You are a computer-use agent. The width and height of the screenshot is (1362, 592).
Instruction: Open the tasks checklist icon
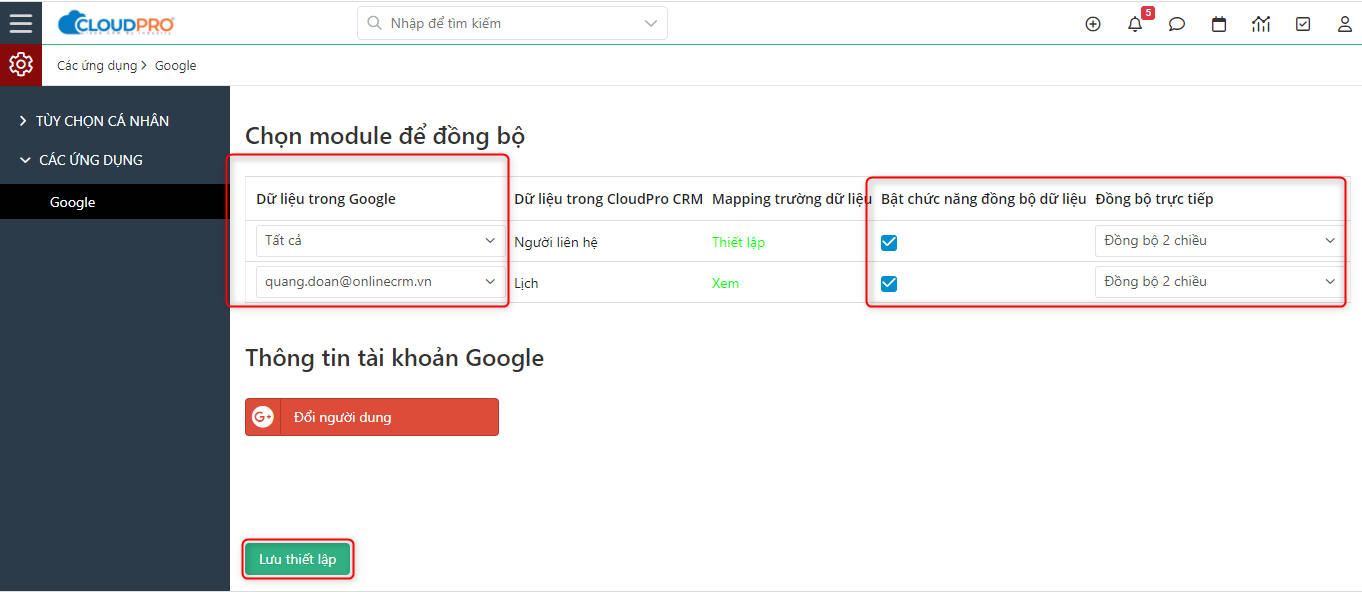[1303, 24]
